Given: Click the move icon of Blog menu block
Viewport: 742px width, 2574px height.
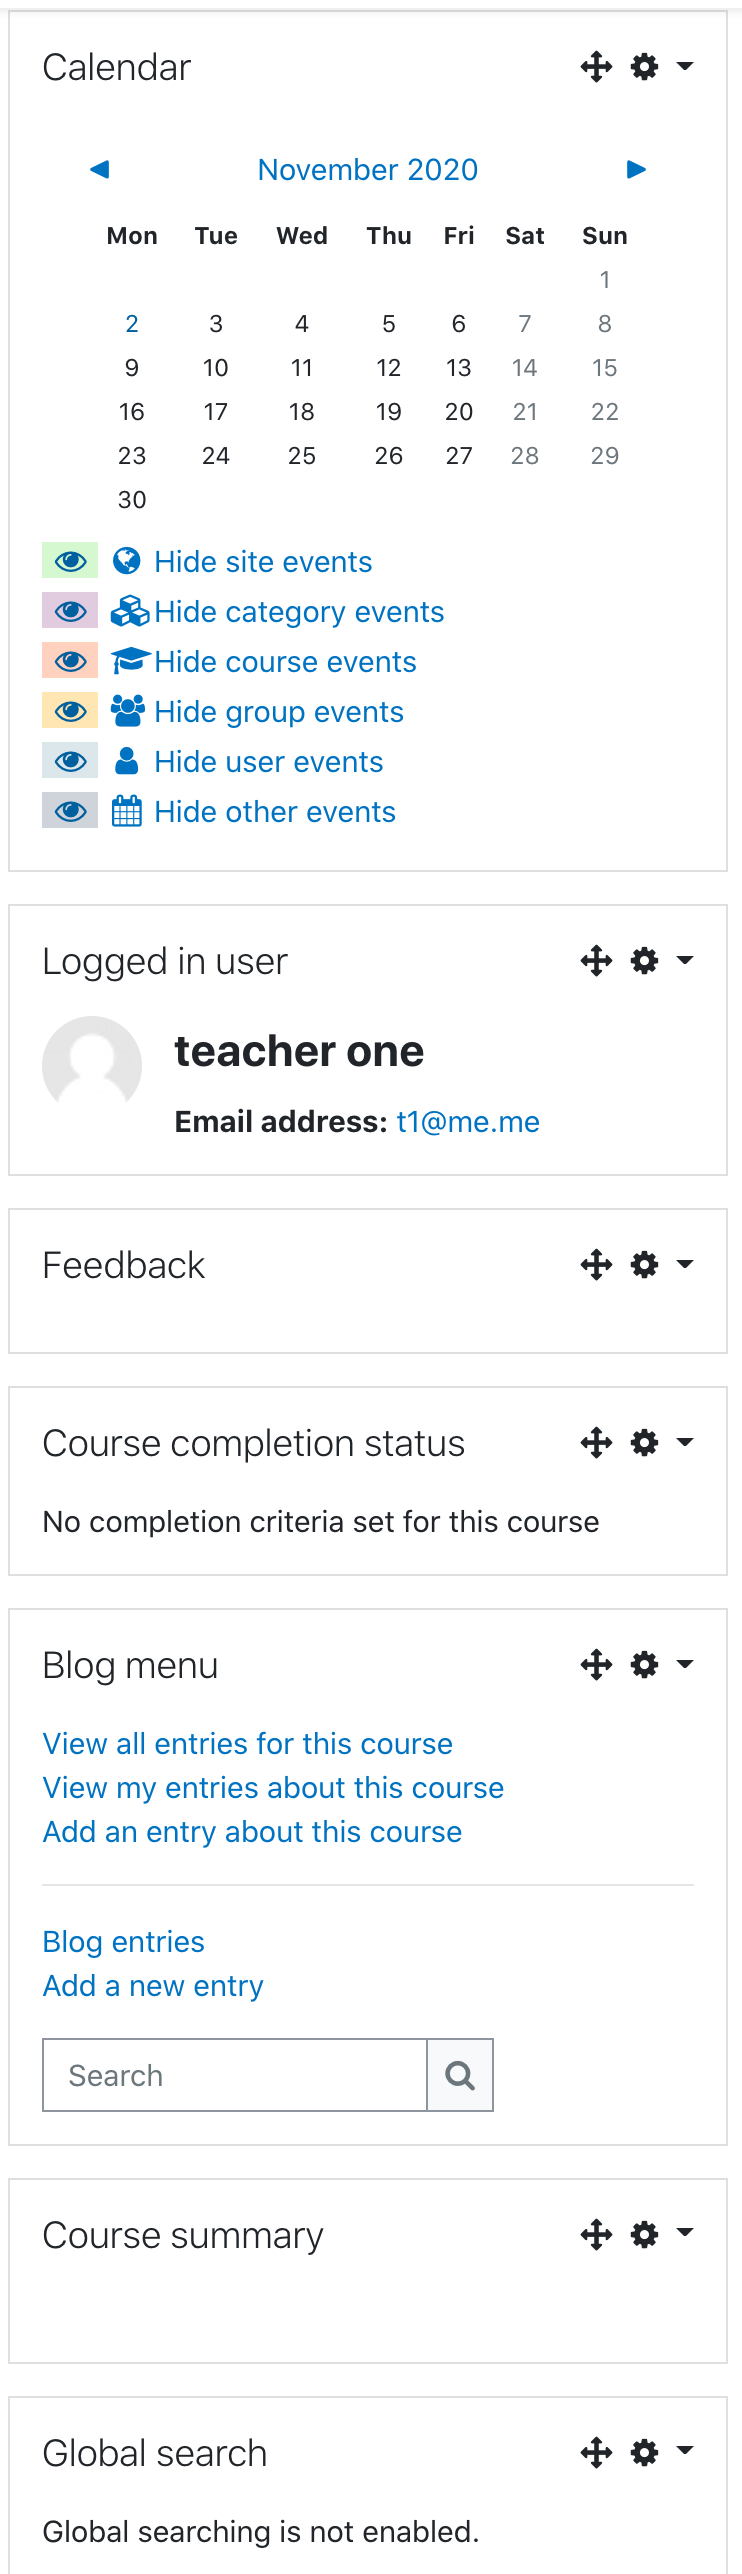Looking at the screenshot, I should (597, 1665).
